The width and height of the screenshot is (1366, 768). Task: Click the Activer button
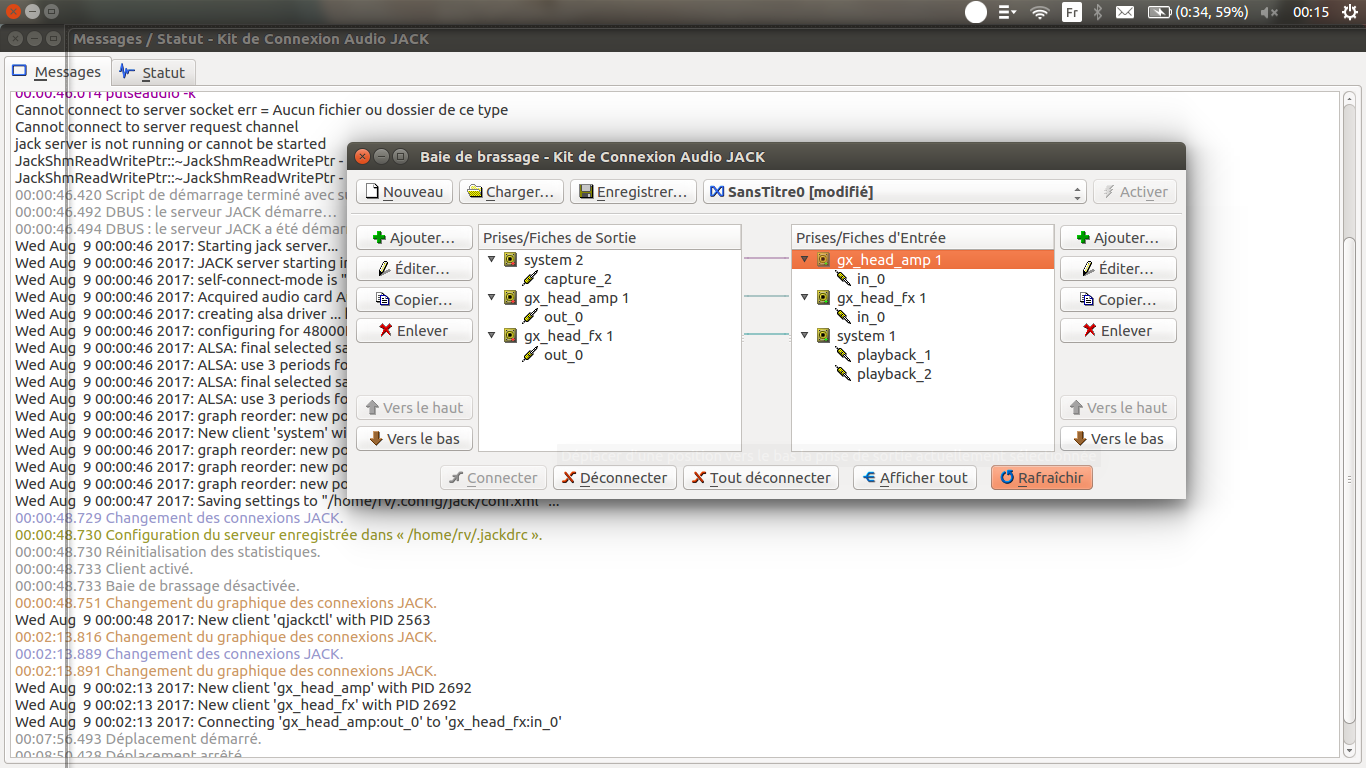tap(1135, 192)
